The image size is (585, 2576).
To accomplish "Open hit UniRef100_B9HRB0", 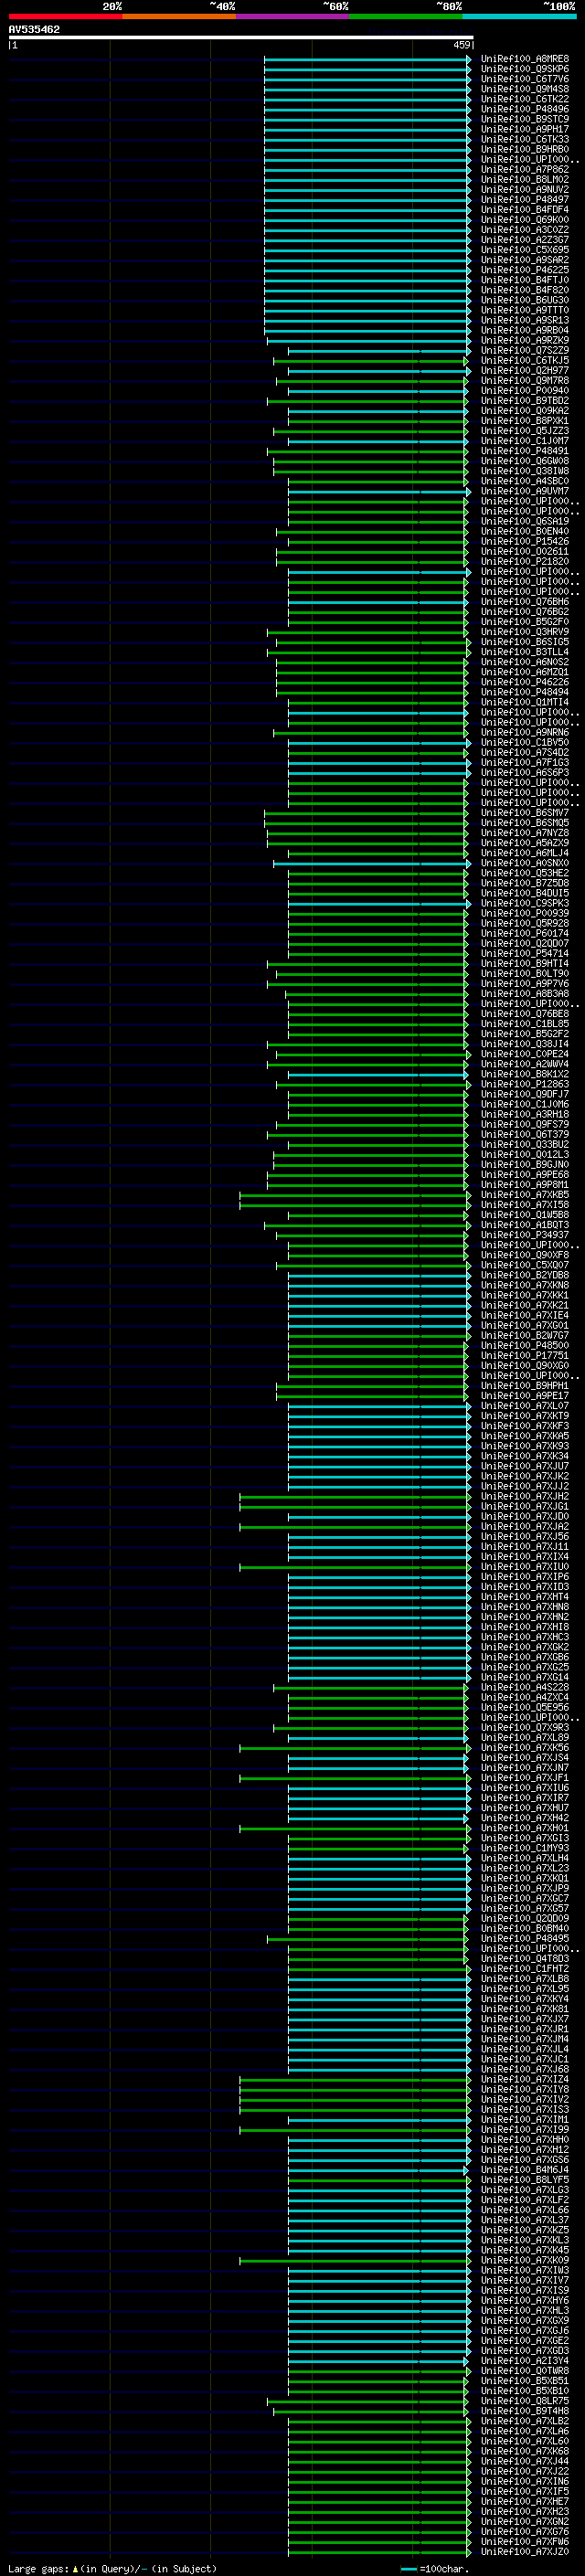I will [525, 149].
